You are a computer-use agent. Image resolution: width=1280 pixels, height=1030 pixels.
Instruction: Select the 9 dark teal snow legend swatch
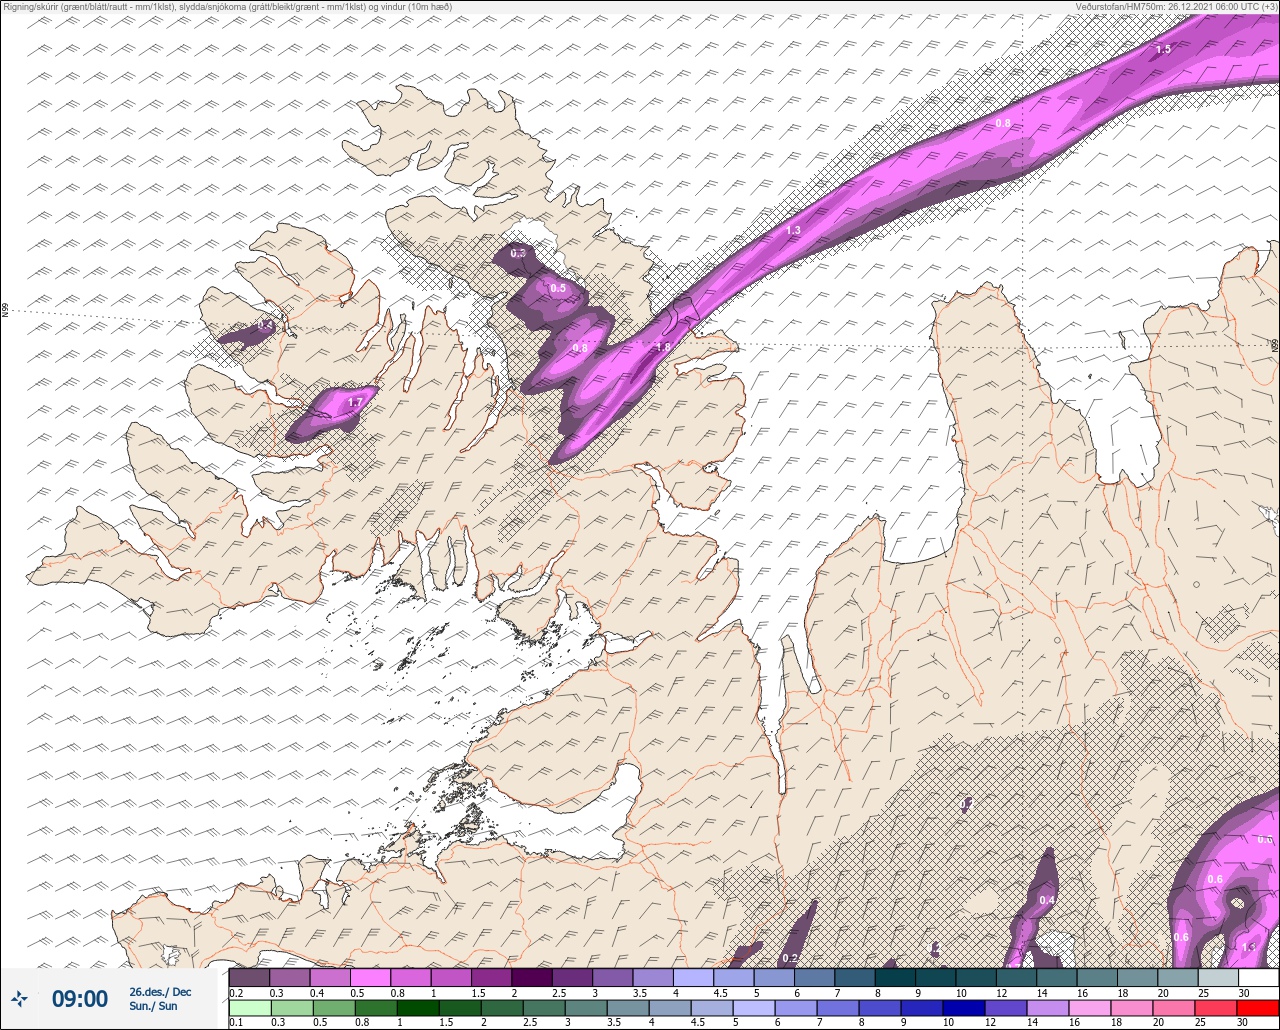(935, 977)
